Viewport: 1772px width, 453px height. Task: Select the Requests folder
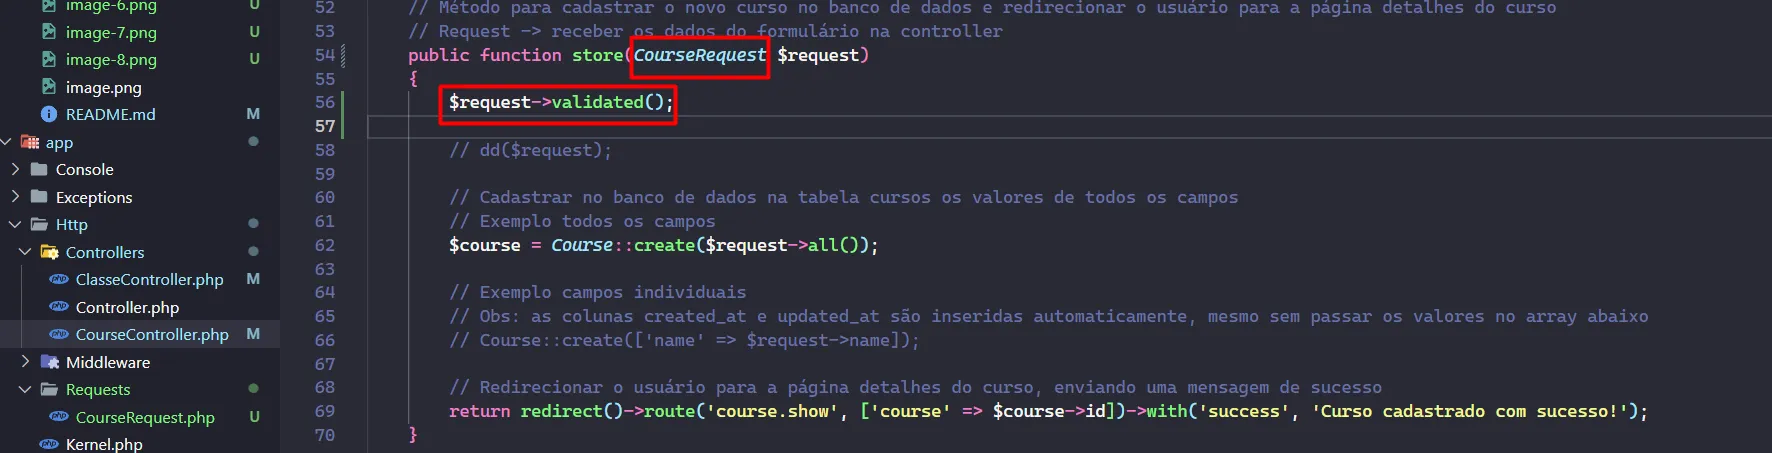(x=98, y=389)
